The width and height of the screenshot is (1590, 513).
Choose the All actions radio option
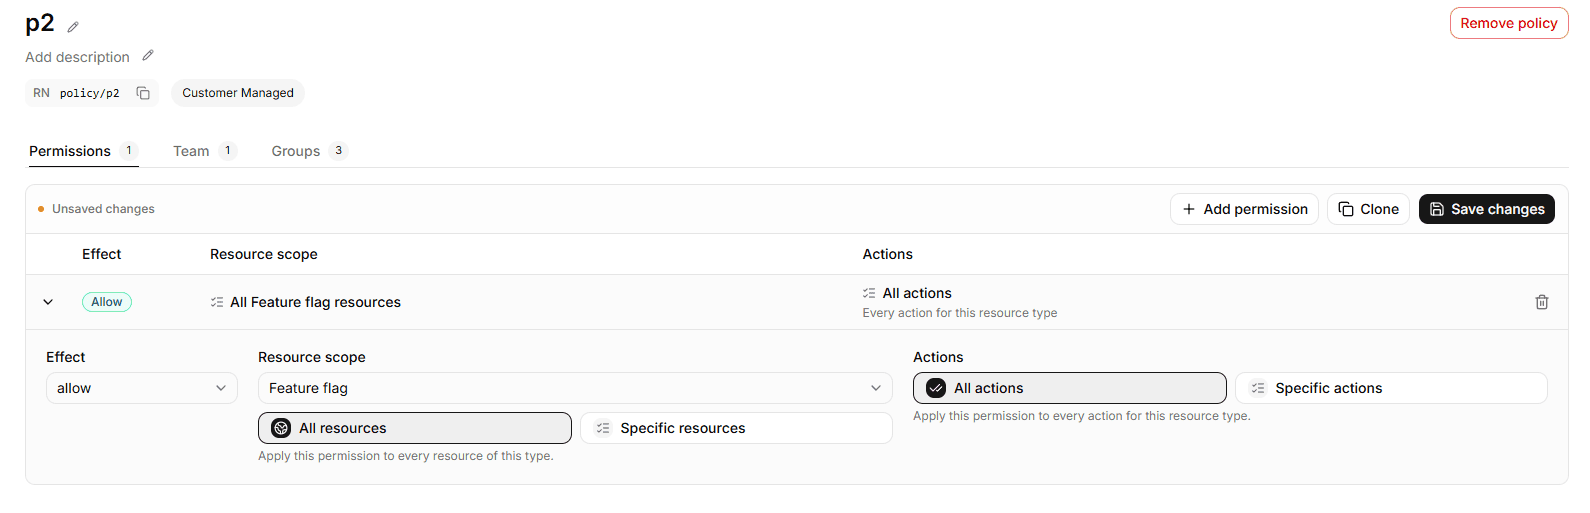[x=1070, y=388]
